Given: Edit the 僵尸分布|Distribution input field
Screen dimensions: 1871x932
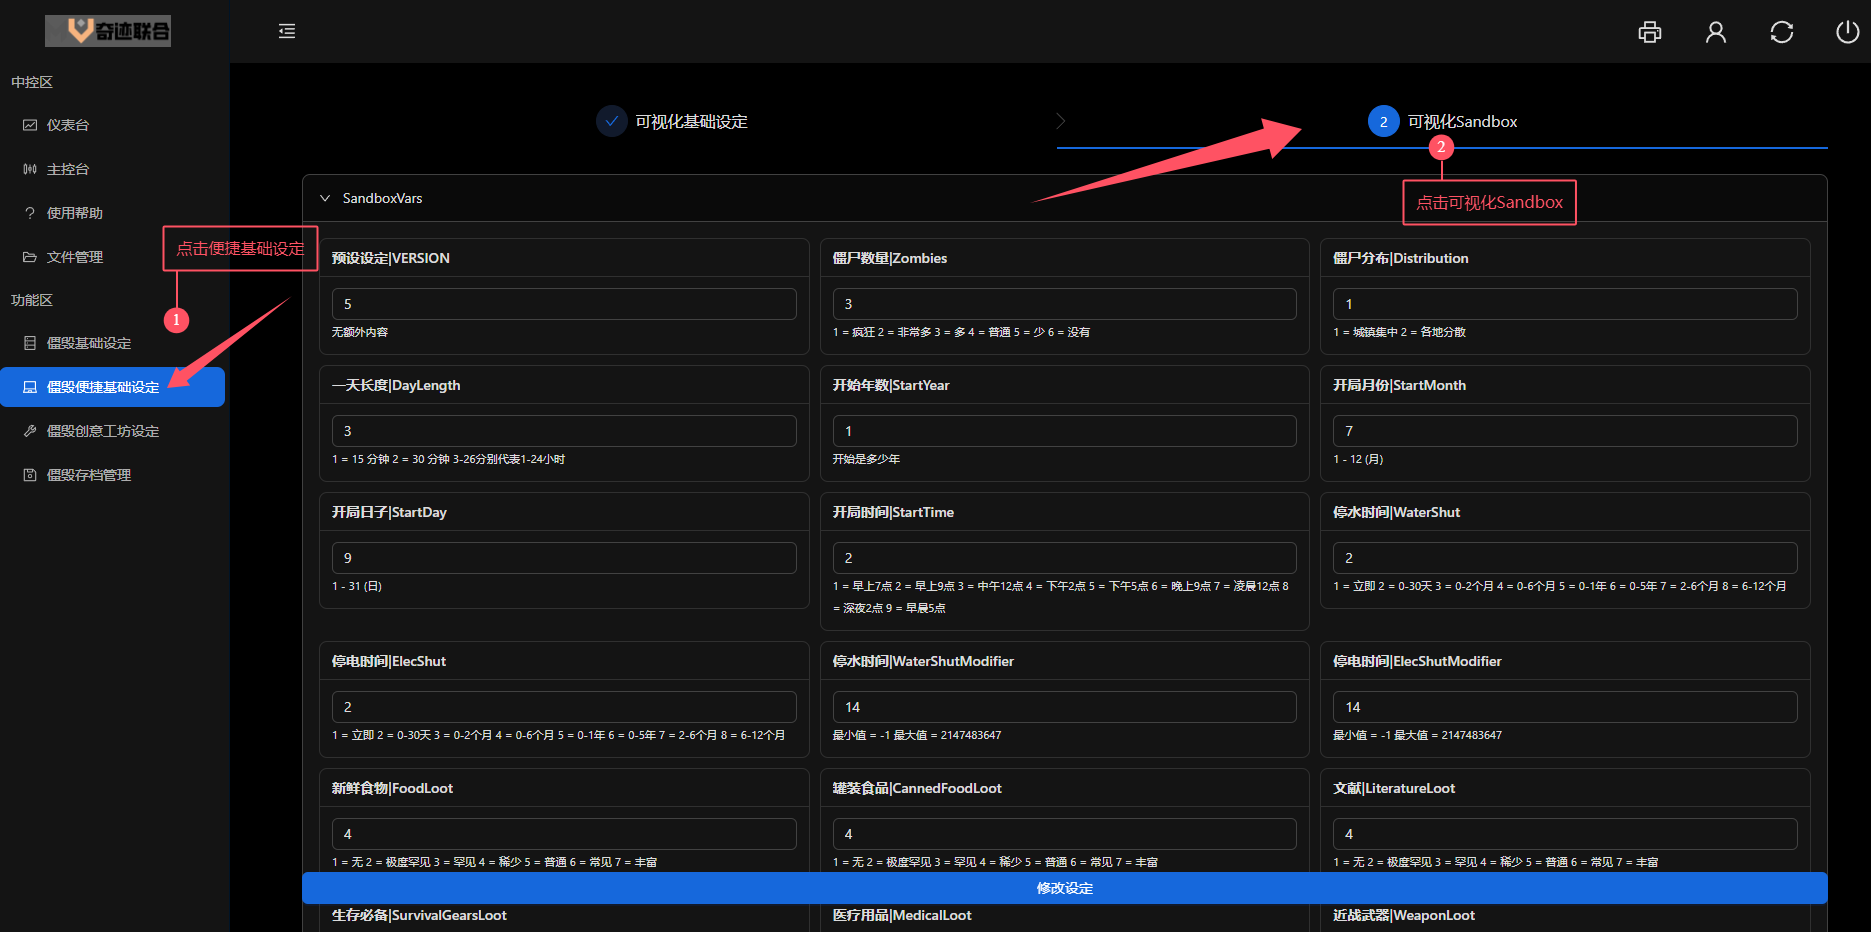Looking at the screenshot, I should (1565, 304).
